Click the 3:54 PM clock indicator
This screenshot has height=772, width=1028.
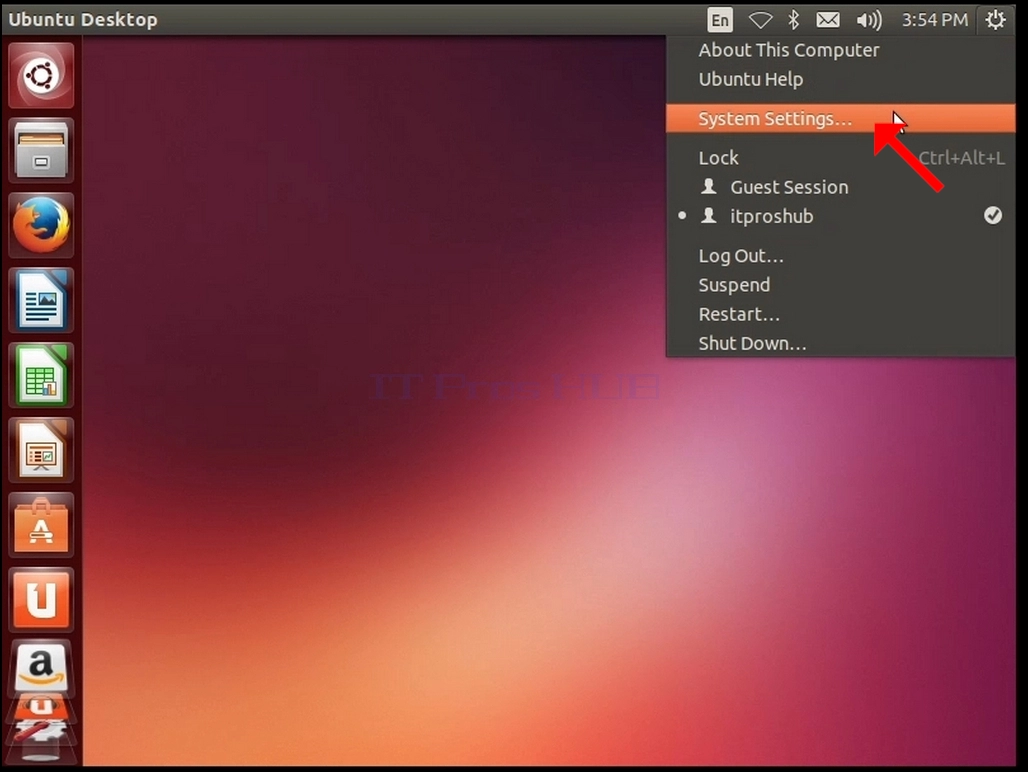coord(934,20)
